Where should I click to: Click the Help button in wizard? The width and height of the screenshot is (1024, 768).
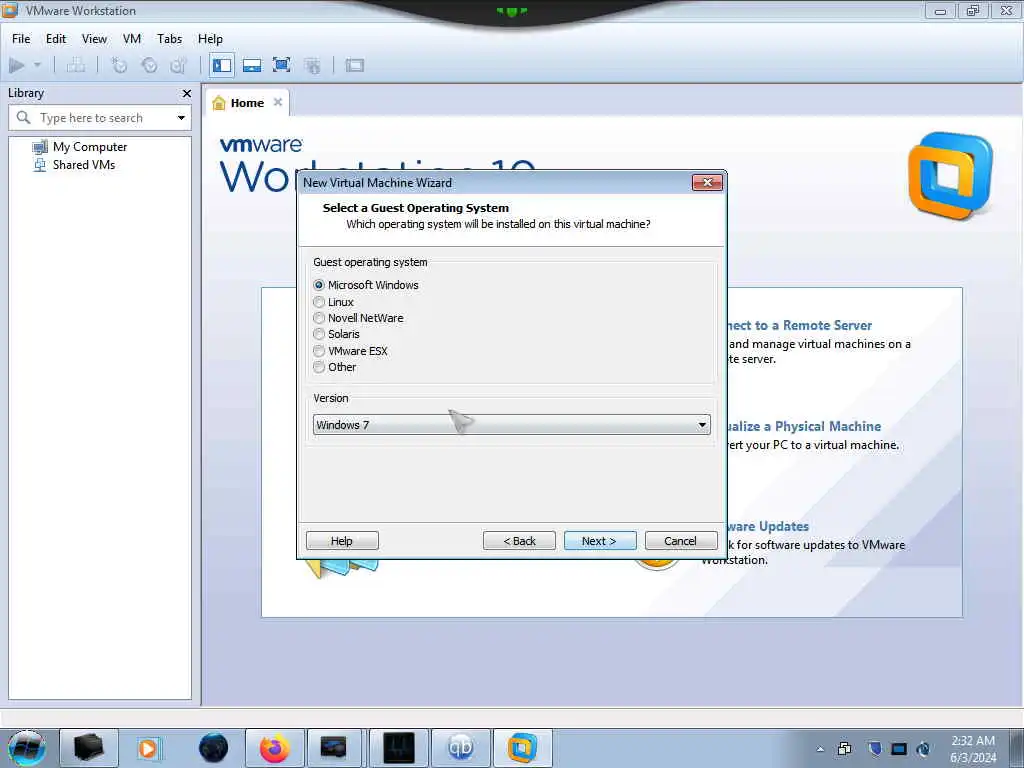point(342,541)
